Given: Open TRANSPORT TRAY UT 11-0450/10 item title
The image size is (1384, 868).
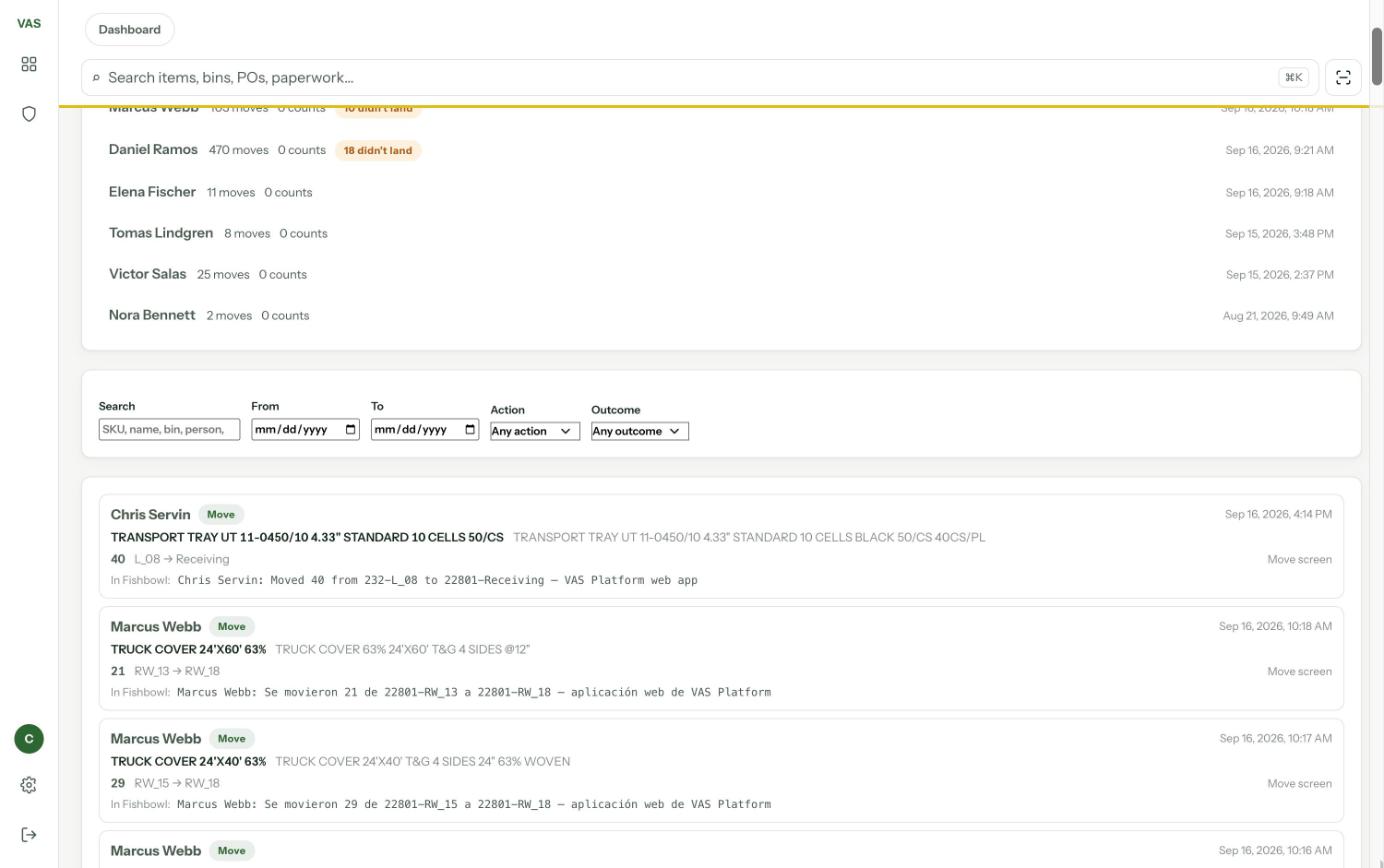Looking at the screenshot, I should [307, 537].
